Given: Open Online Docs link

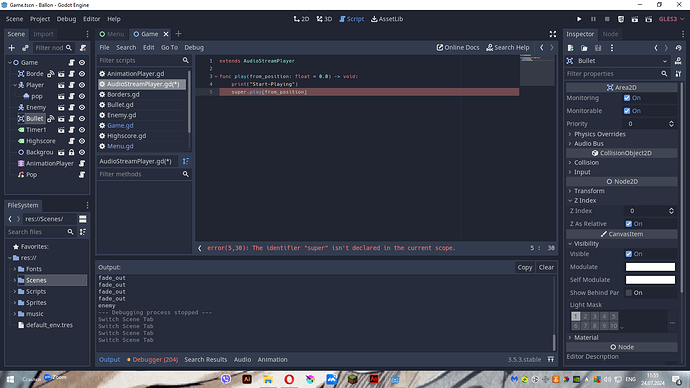Looking at the screenshot, I should [458, 48].
